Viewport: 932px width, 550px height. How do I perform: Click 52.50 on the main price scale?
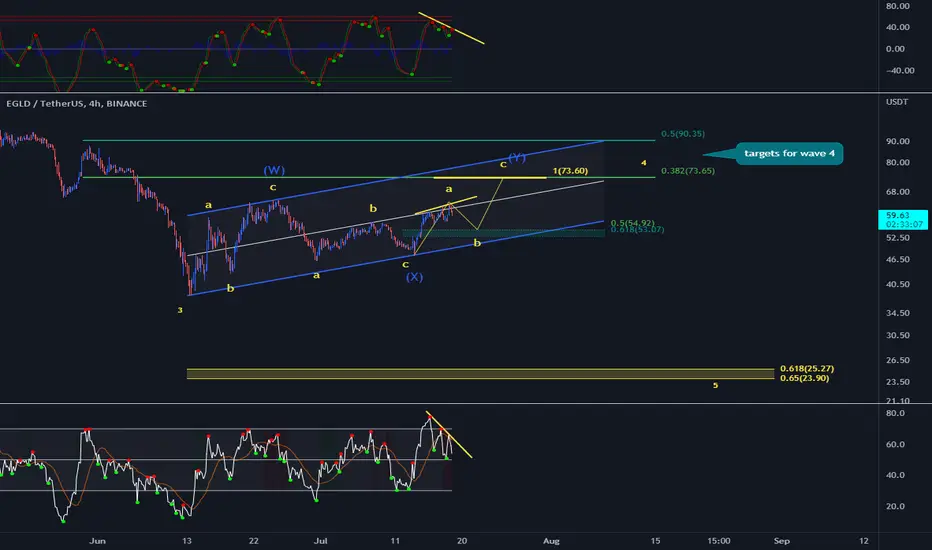point(898,237)
